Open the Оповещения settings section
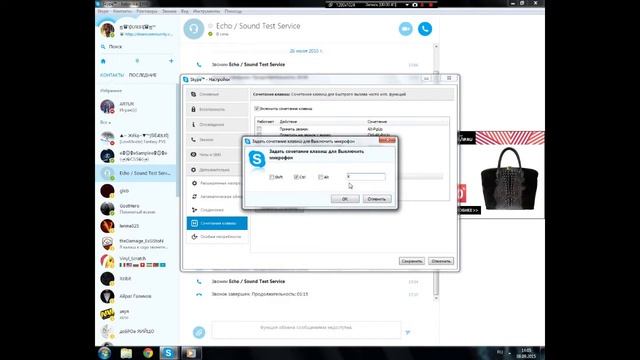The width and height of the screenshot is (640, 360). 217,124
